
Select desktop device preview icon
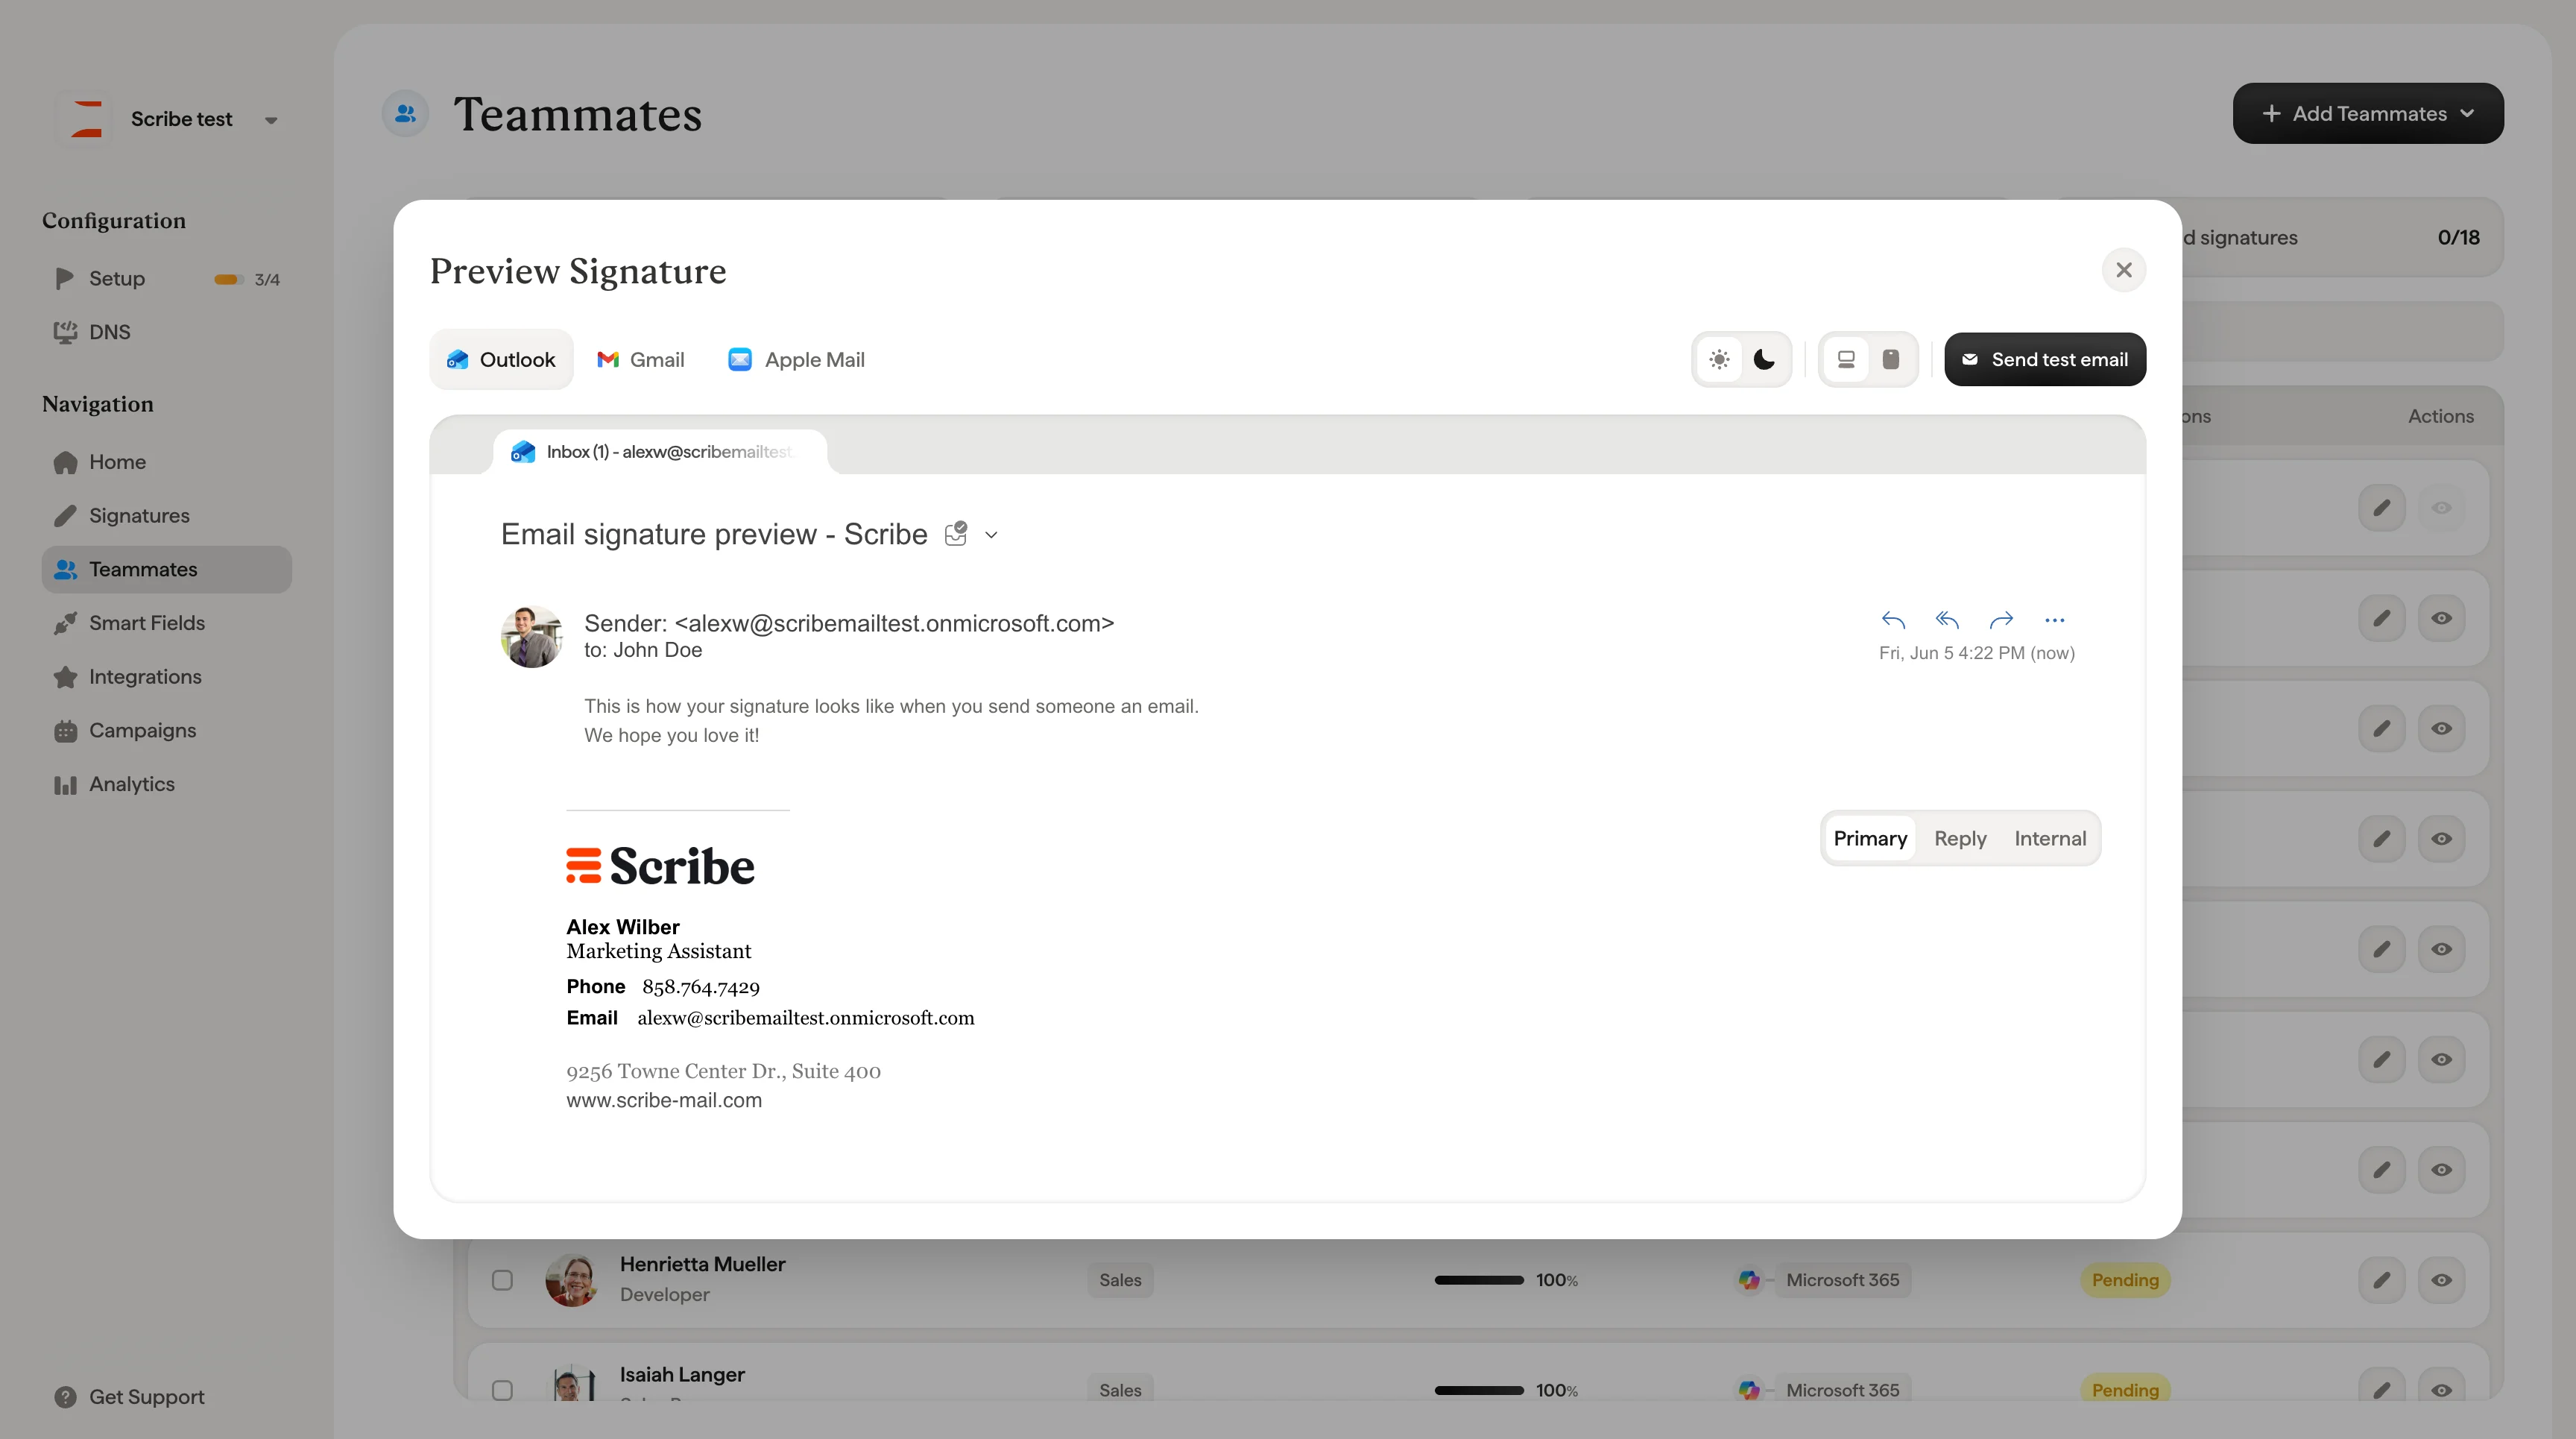[1846, 359]
